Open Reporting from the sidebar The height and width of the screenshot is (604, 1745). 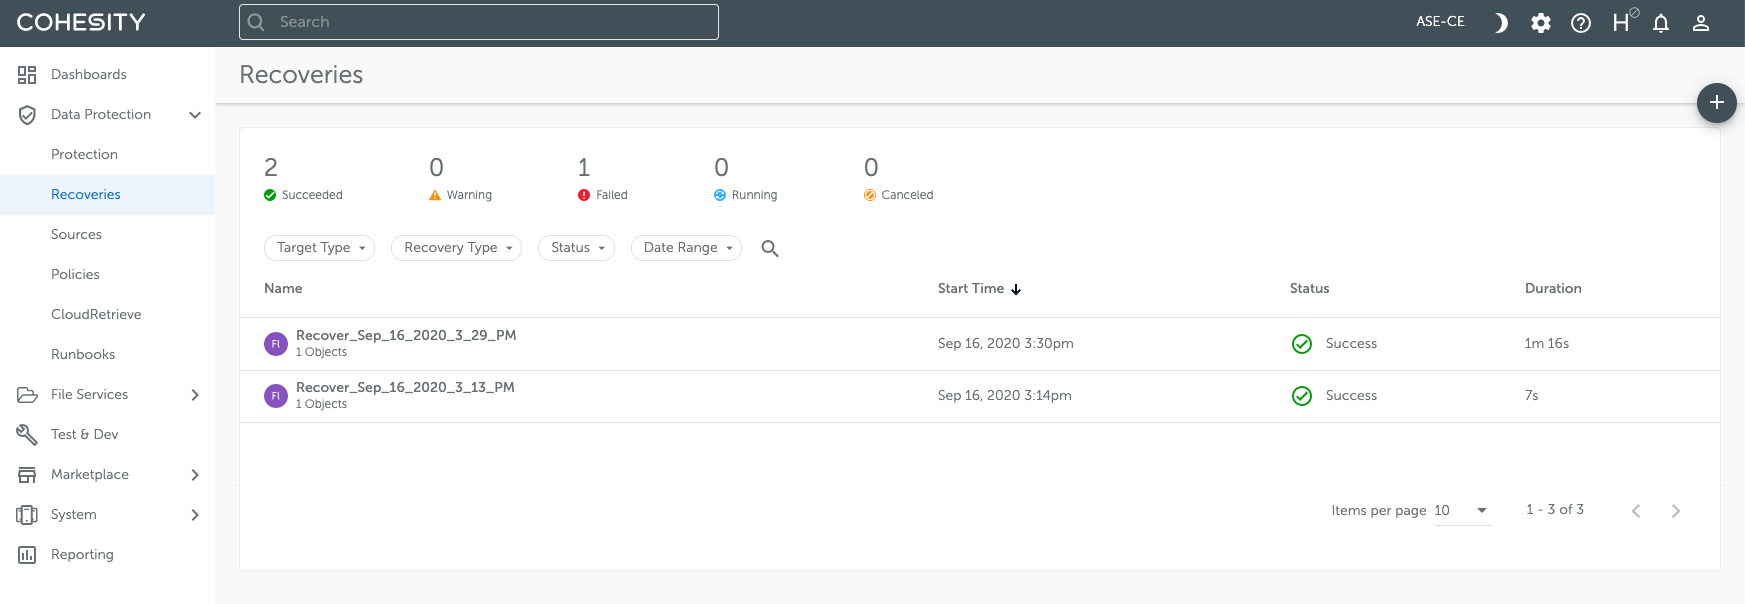(82, 554)
